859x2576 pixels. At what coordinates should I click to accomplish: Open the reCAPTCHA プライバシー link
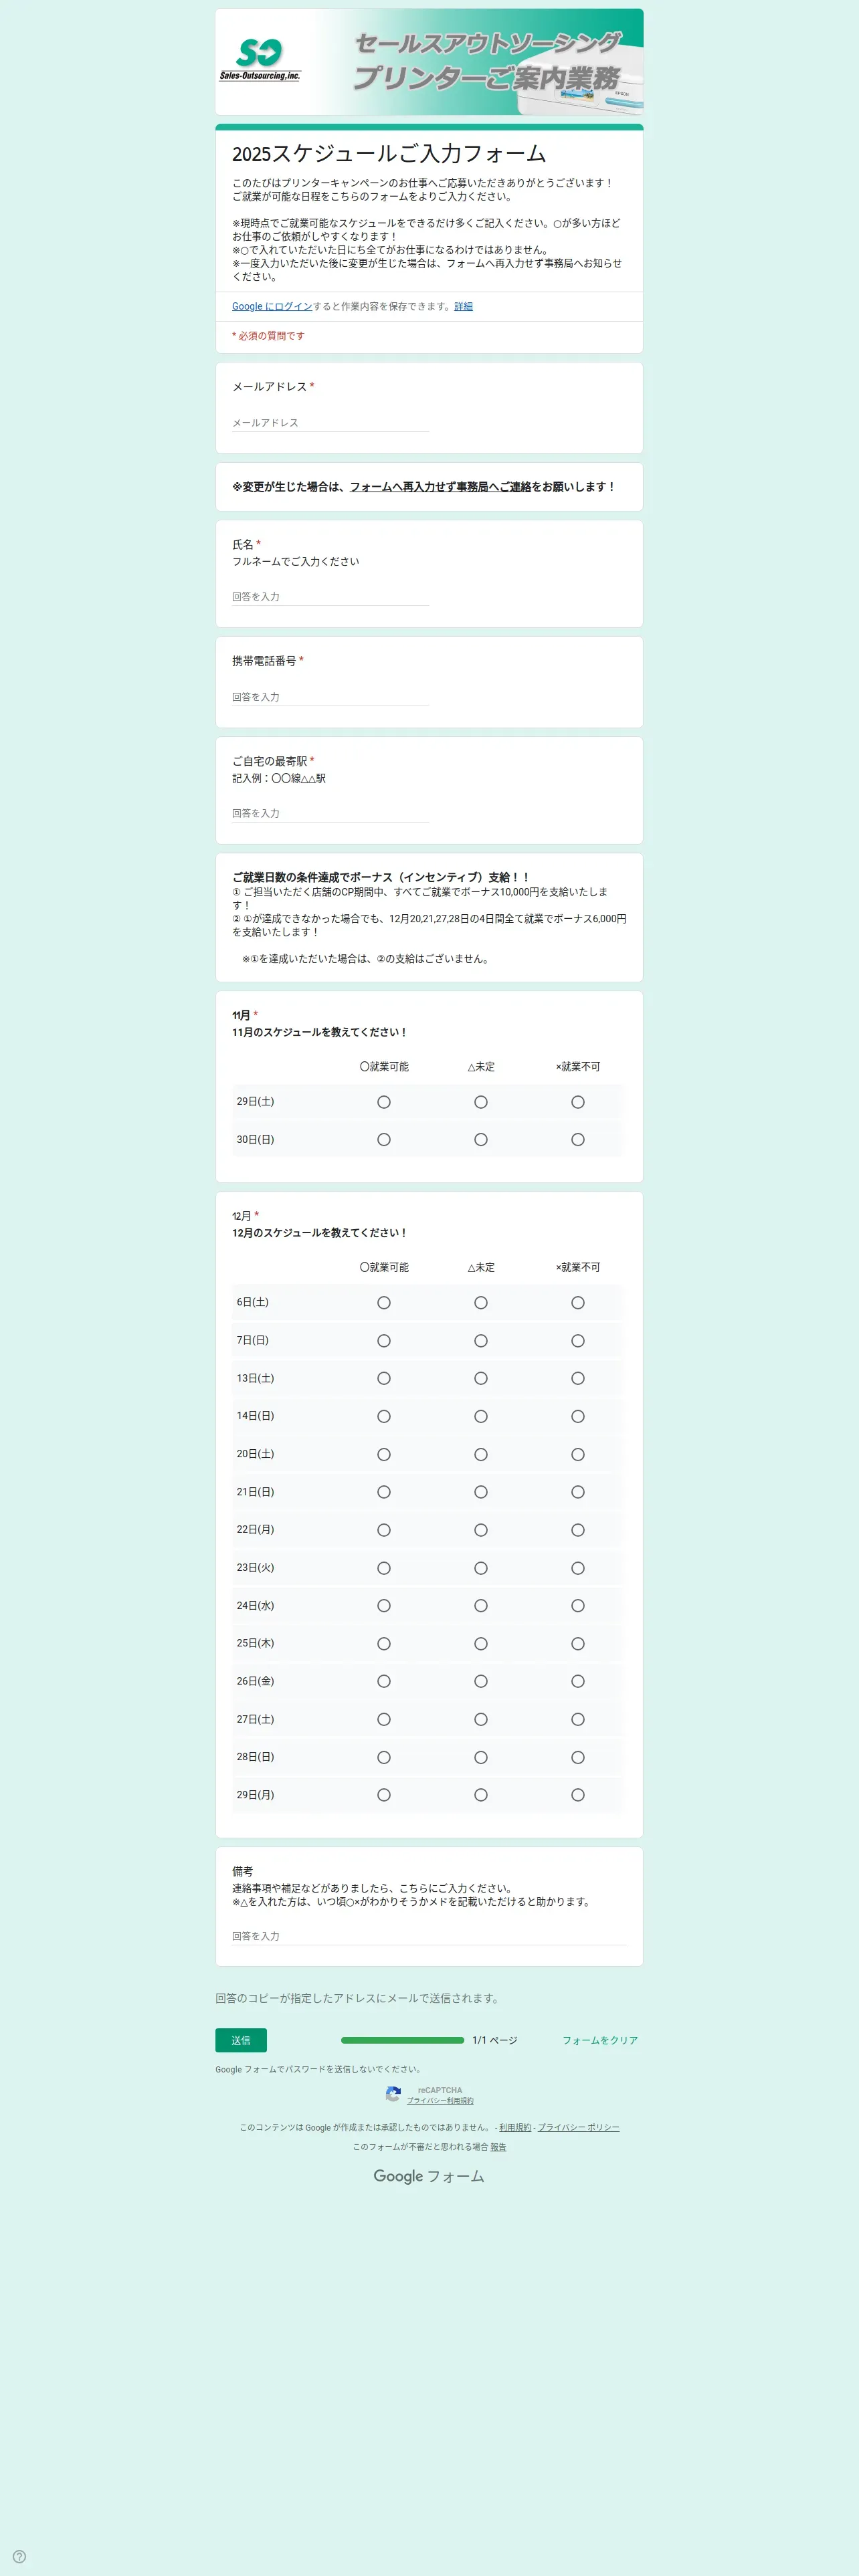tap(426, 2100)
